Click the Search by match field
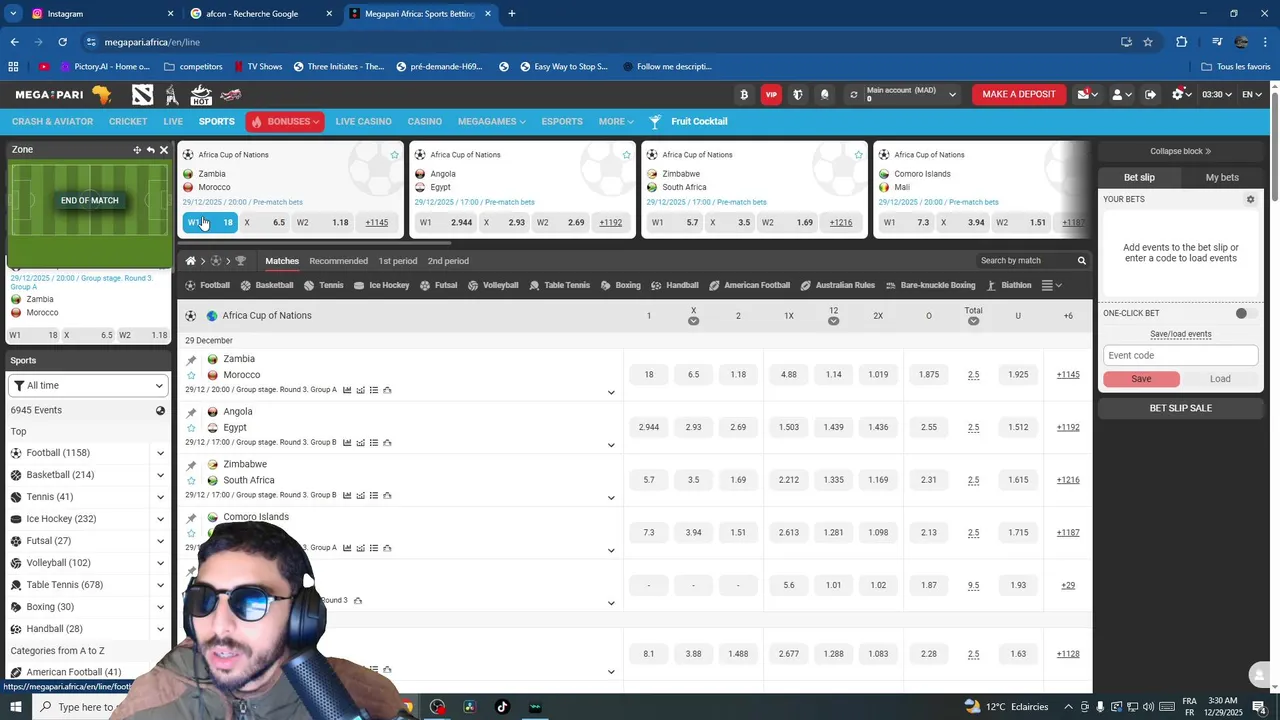The width and height of the screenshot is (1280, 720). [x=1024, y=261]
